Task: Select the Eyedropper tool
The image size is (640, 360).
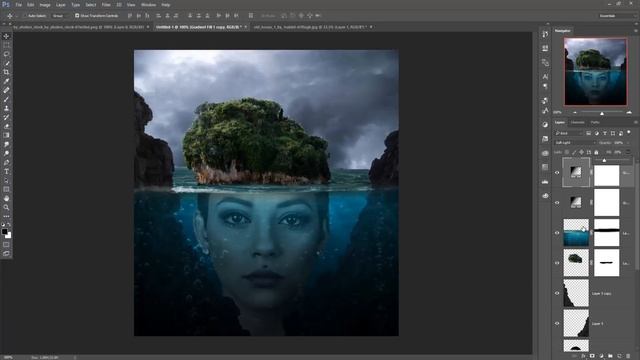Action: [6, 81]
